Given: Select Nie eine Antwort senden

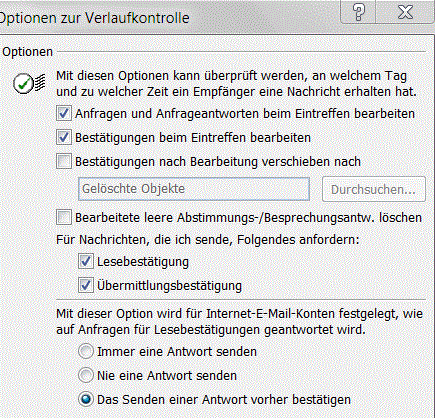Looking at the screenshot, I should coord(86,375).
